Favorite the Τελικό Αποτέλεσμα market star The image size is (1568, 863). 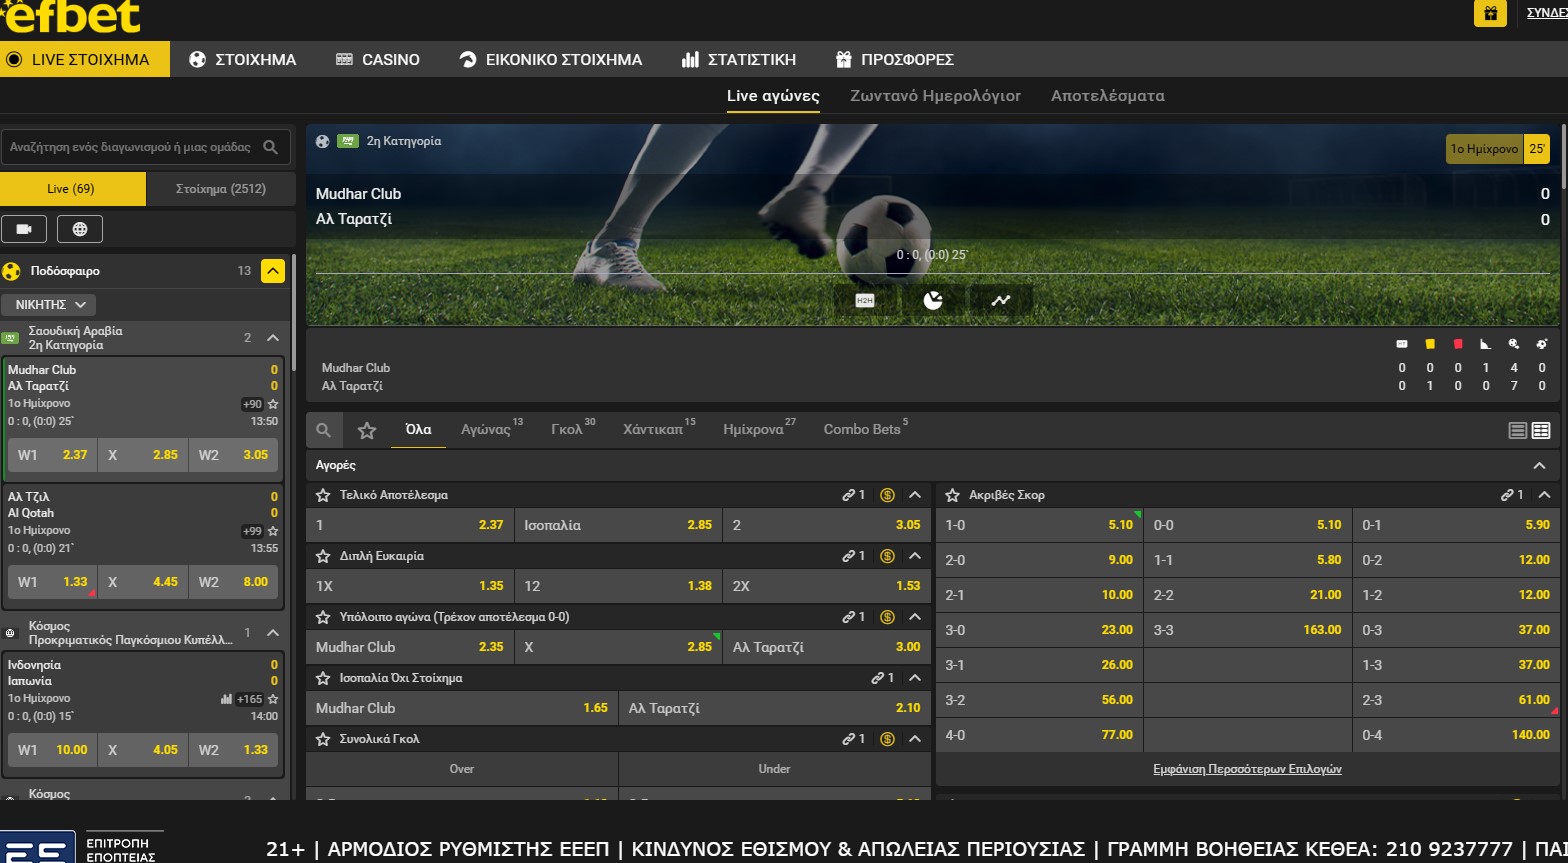coord(323,495)
